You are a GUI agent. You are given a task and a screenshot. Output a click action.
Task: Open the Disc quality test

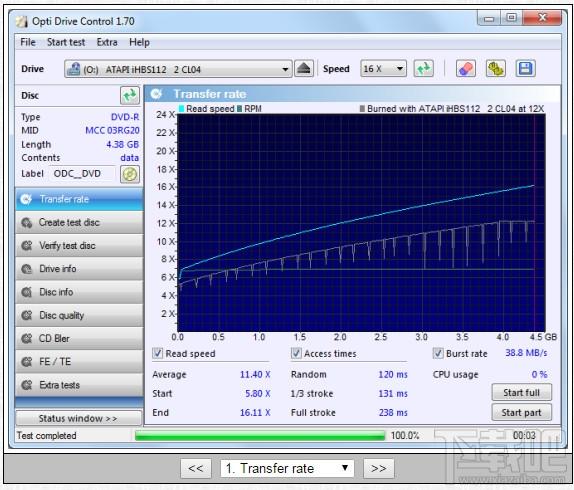pyautogui.click(x=79, y=315)
